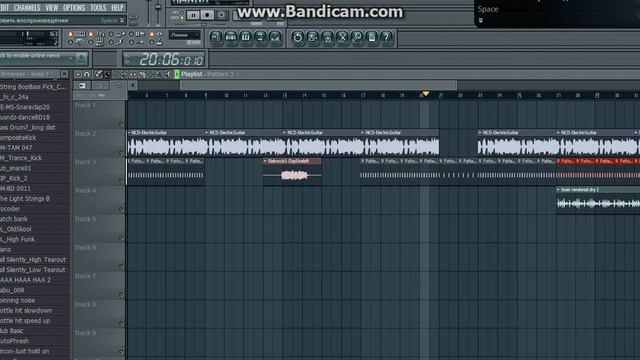Mute Track 8 with its green dot

tap(121, 323)
